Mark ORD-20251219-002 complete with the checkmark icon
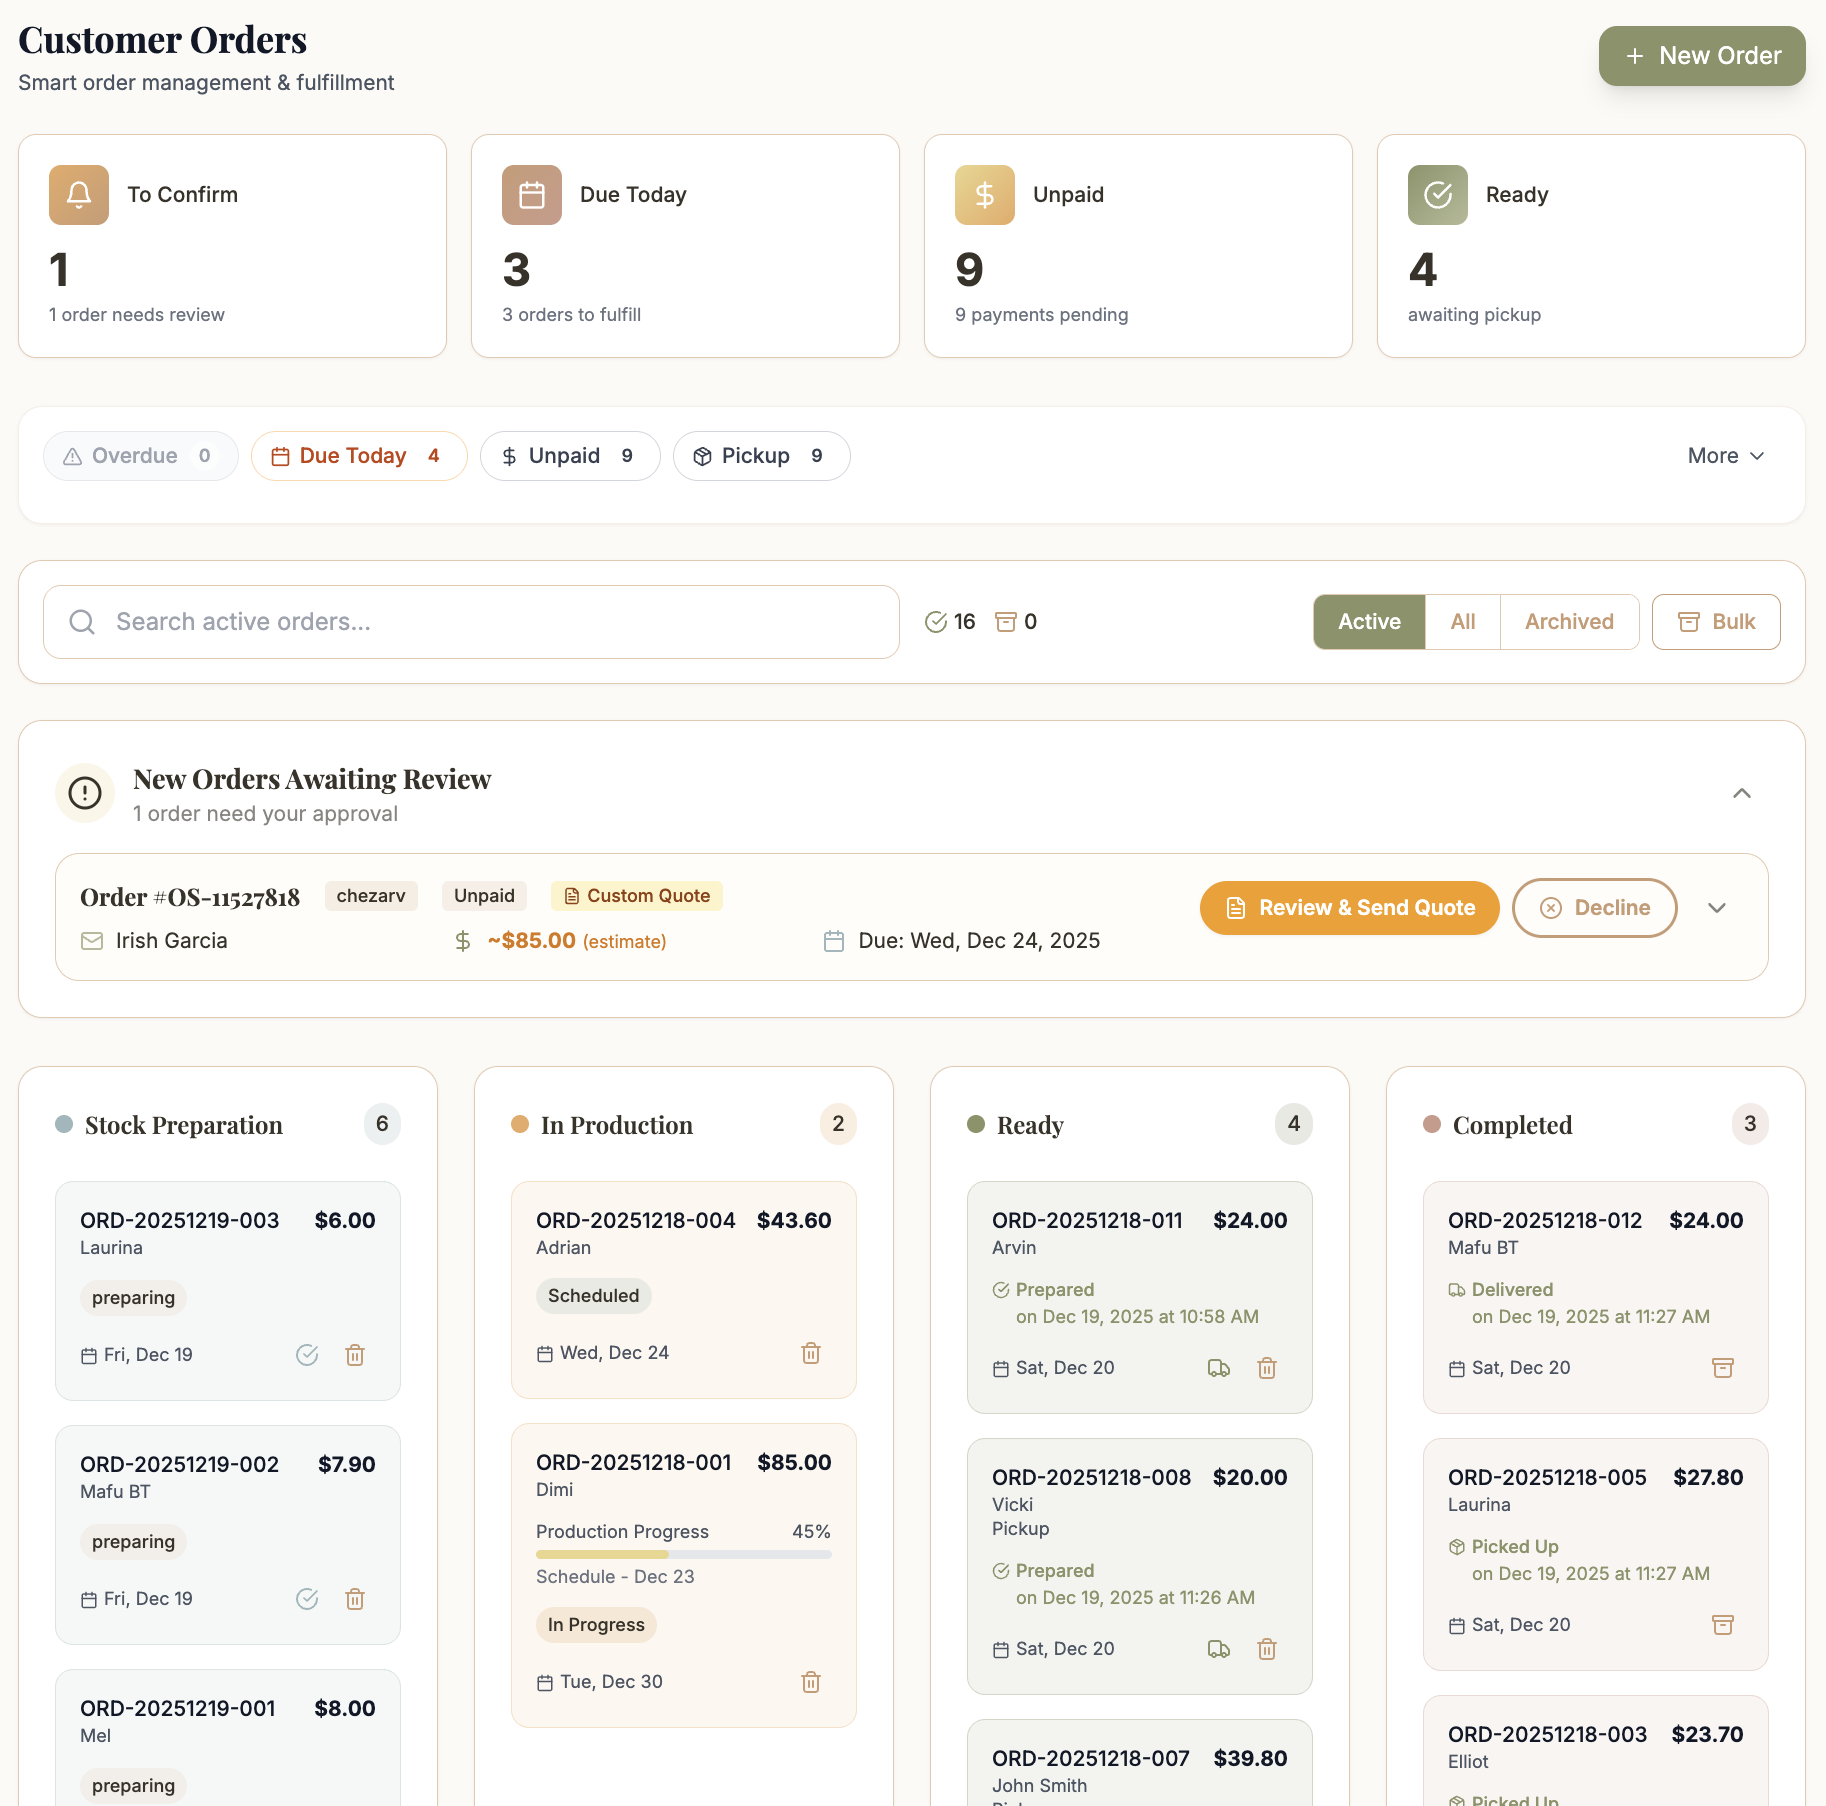The width and height of the screenshot is (1826, 1806). (306, 1599)
